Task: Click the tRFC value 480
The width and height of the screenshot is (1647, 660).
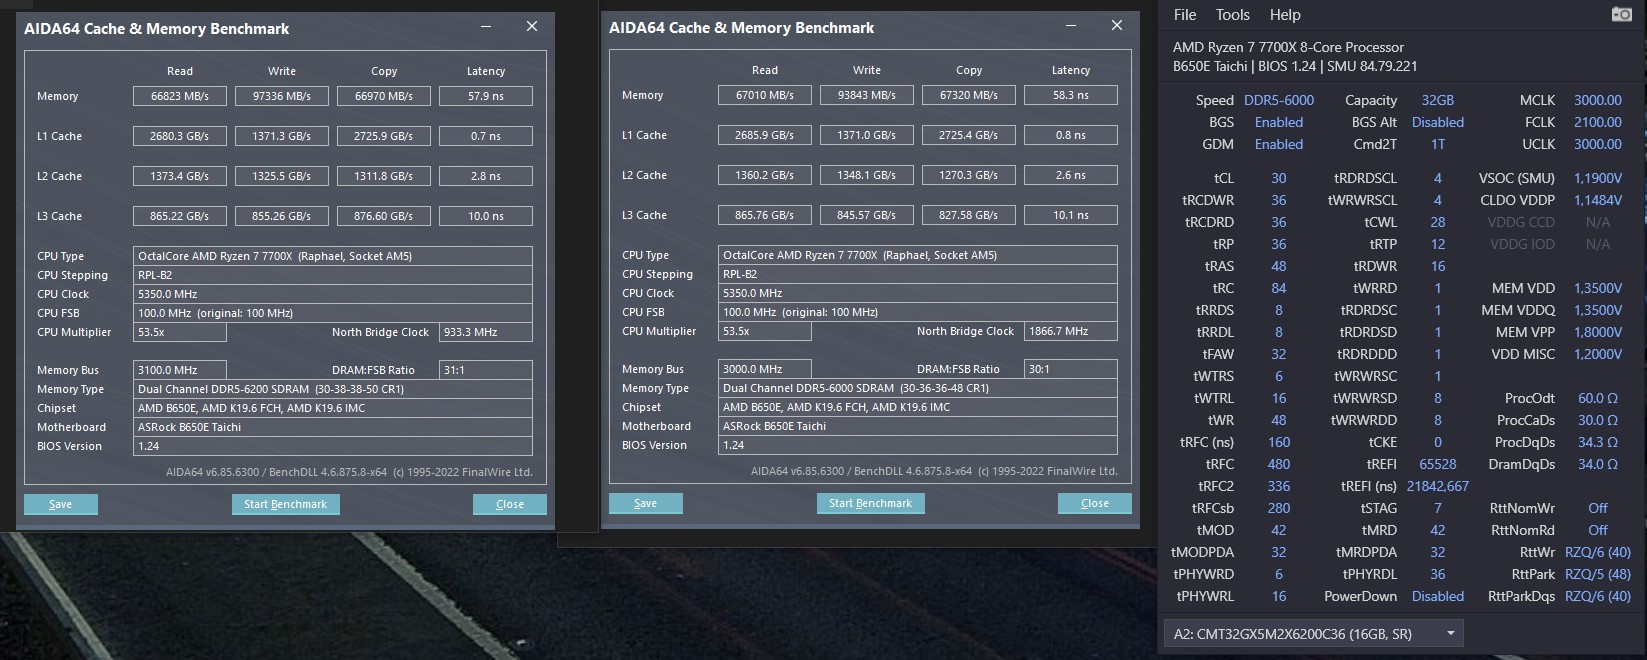Action: click(x=1279, y=464)
